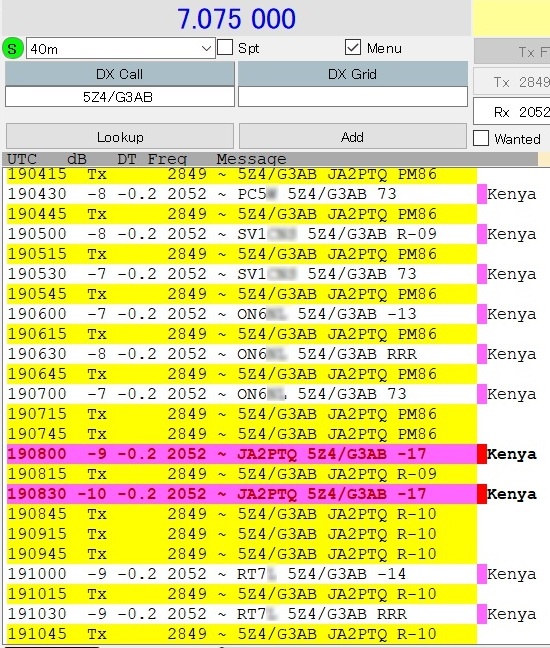
Task: Enable the Spt checkbox
Action: coord(225,47)
